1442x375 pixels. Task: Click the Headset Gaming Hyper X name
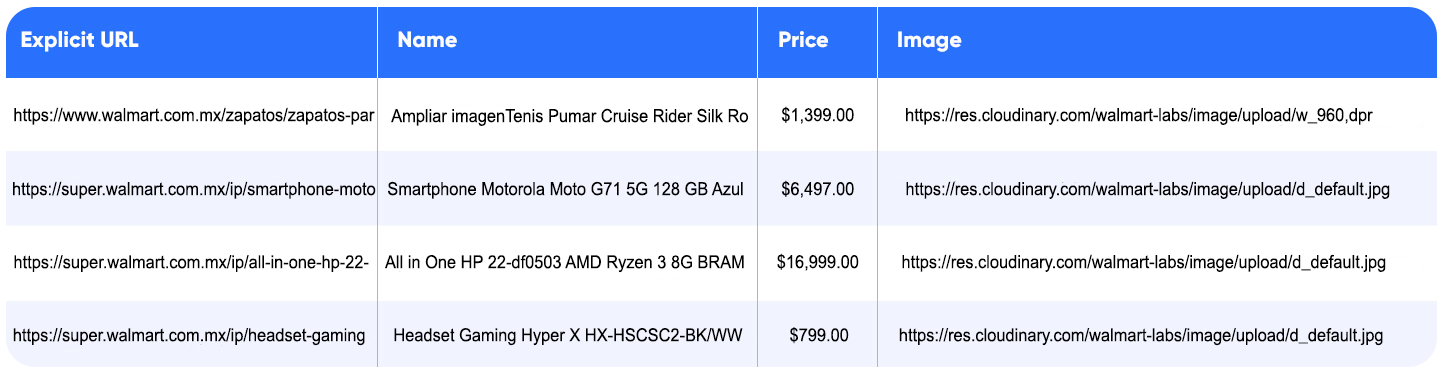pyautogui.click(x=568, y=336)
